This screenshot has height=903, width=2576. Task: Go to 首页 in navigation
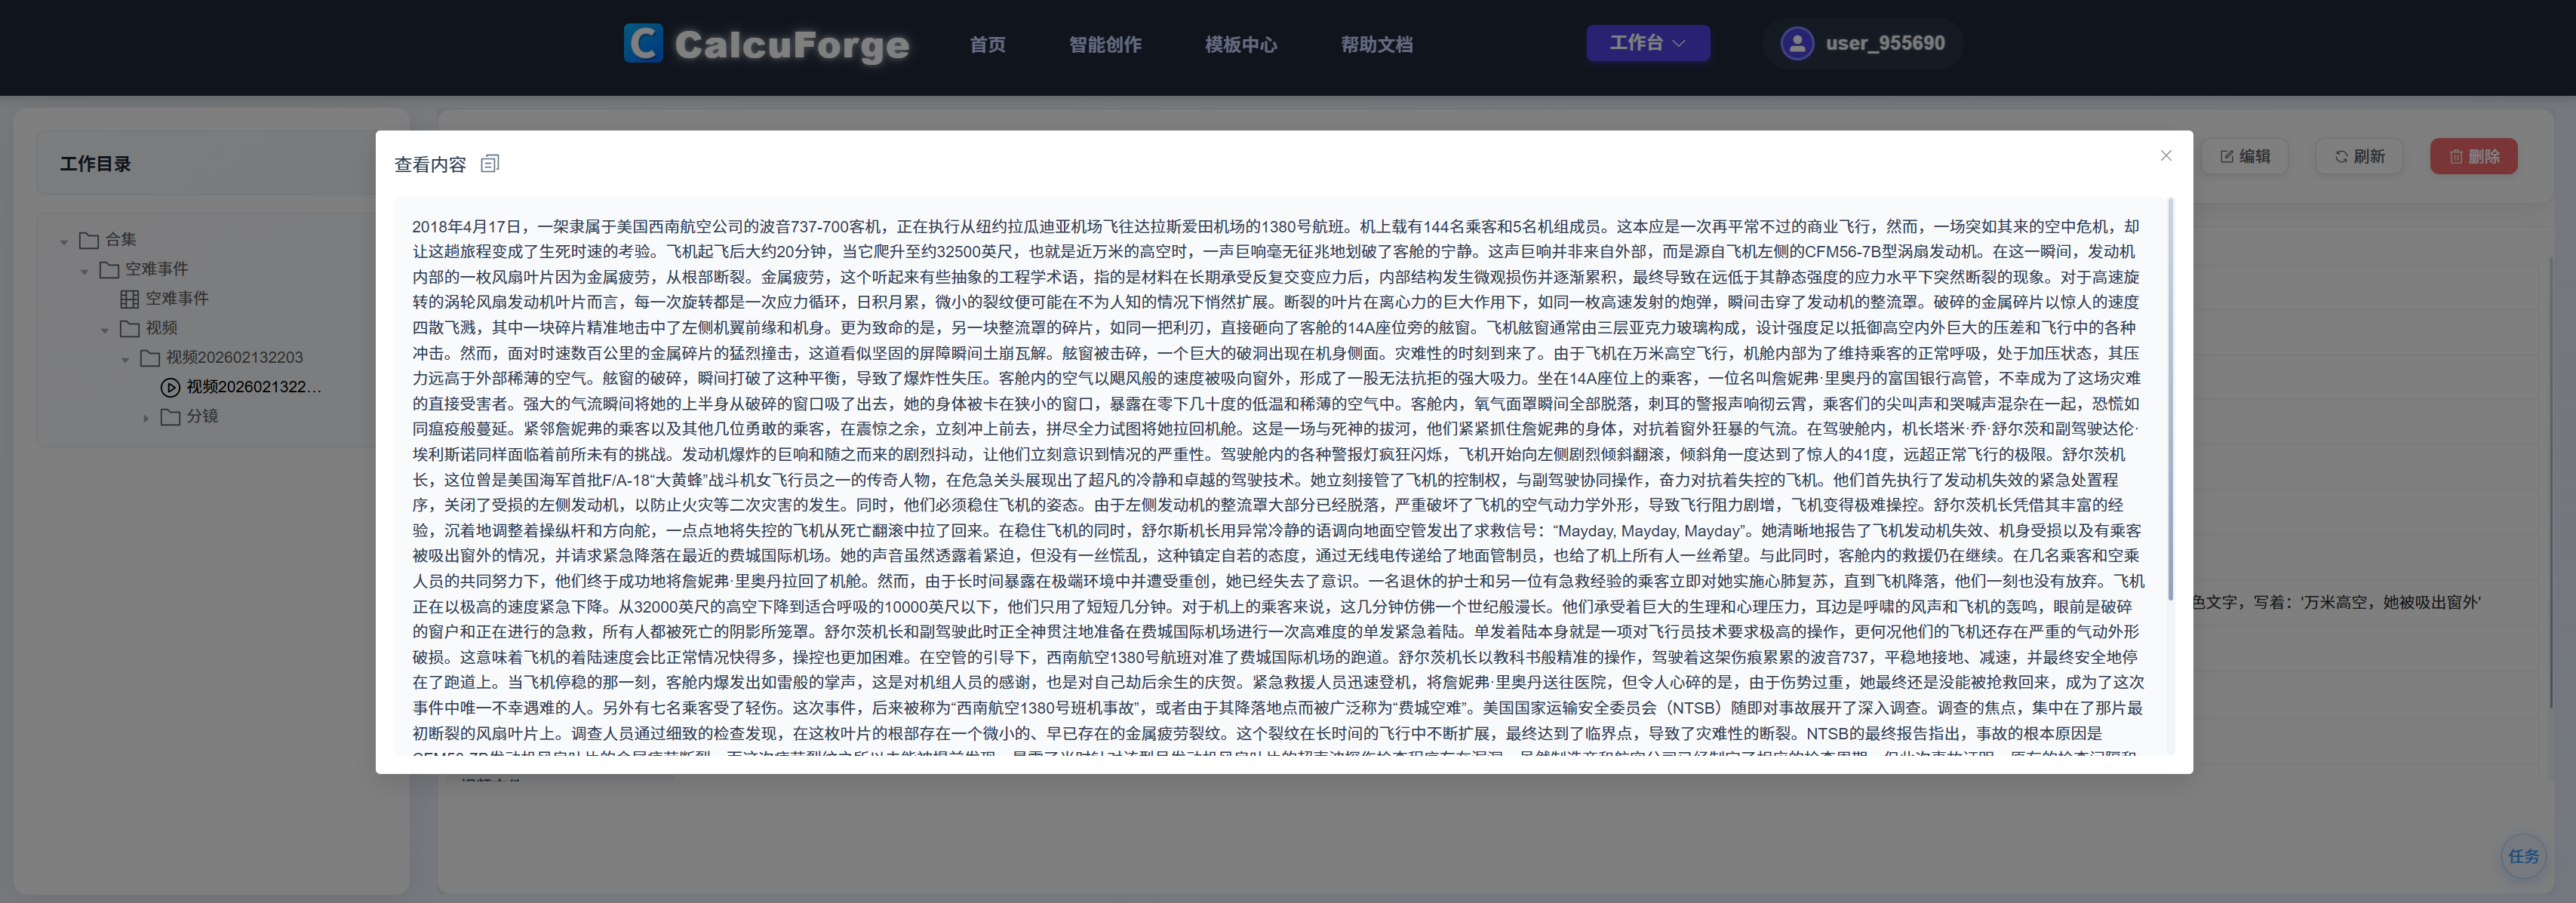tap(987, 44)
